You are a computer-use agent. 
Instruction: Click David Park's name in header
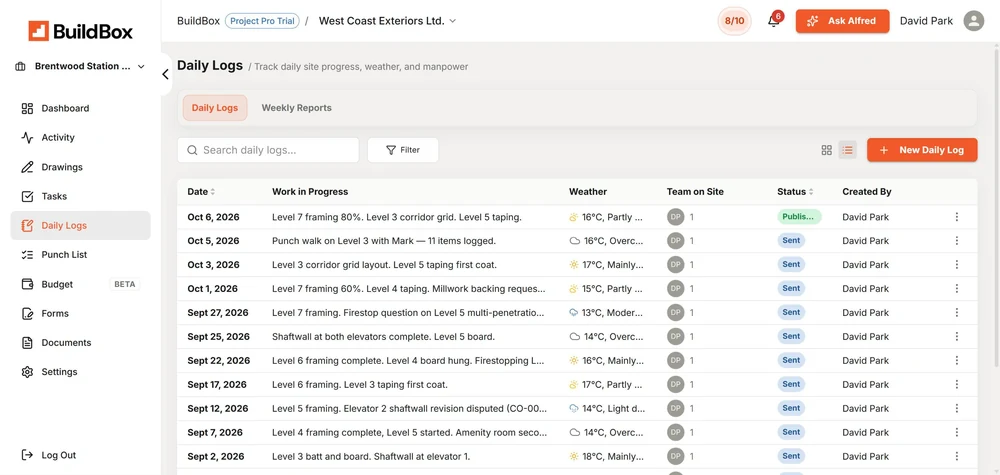point(926,21)
